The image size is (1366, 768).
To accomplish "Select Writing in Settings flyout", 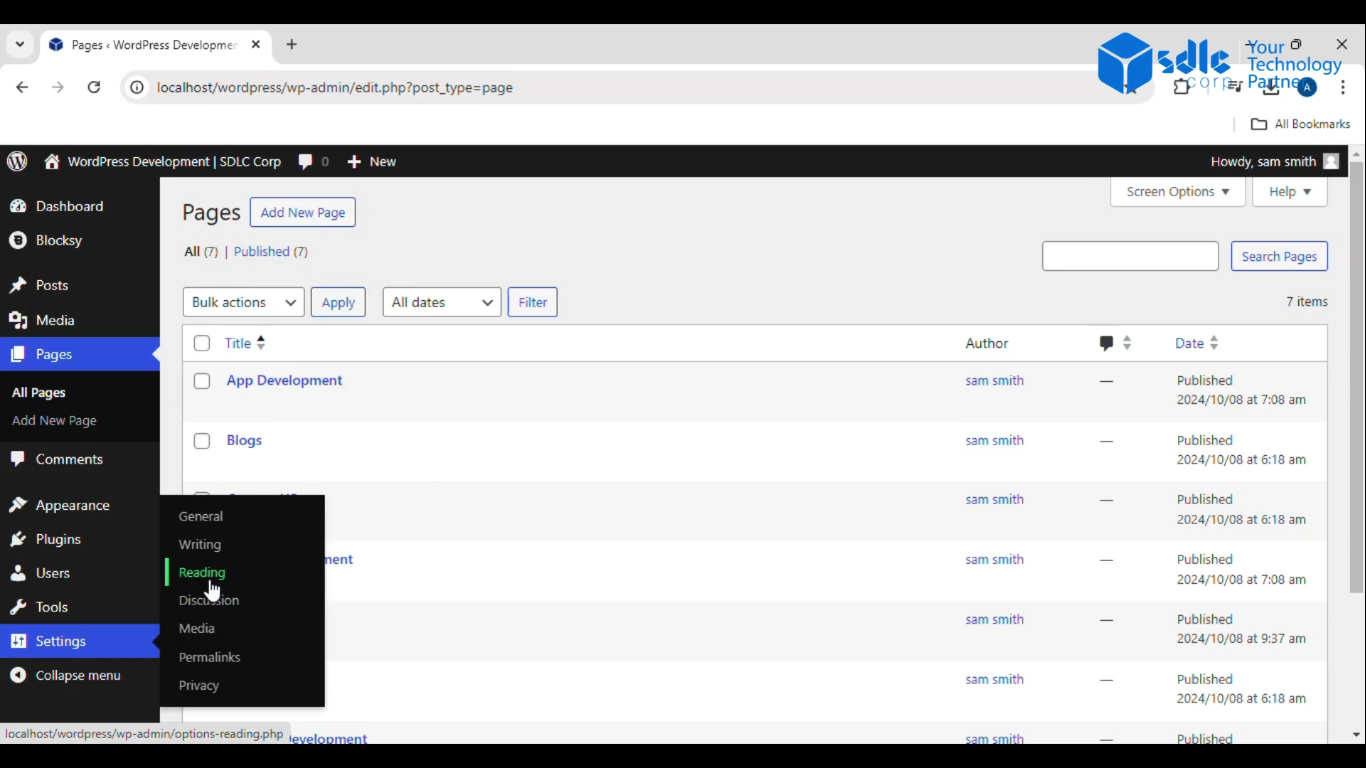I will (x=200, y=544).
